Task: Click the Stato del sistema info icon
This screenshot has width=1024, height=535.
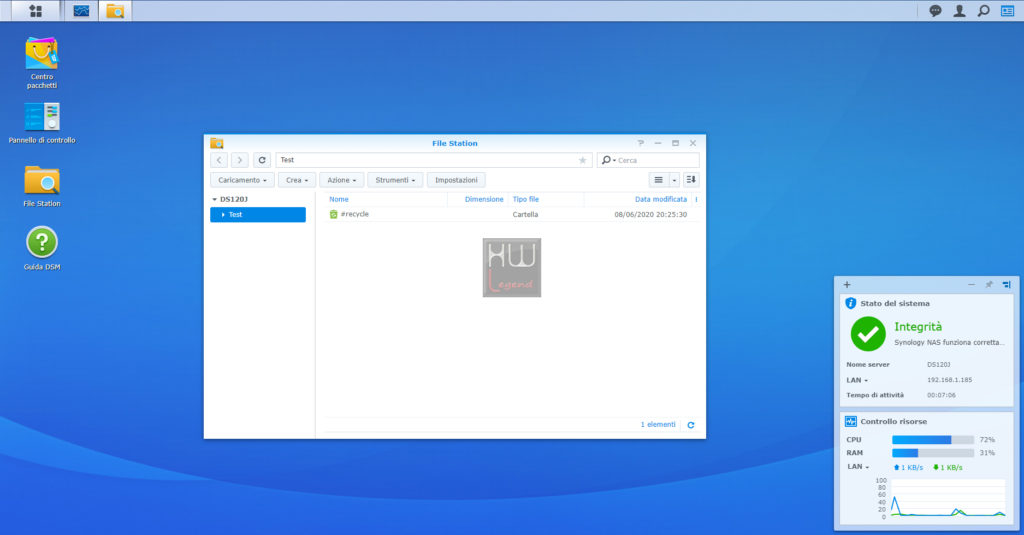Action: (x=850, y=303)
